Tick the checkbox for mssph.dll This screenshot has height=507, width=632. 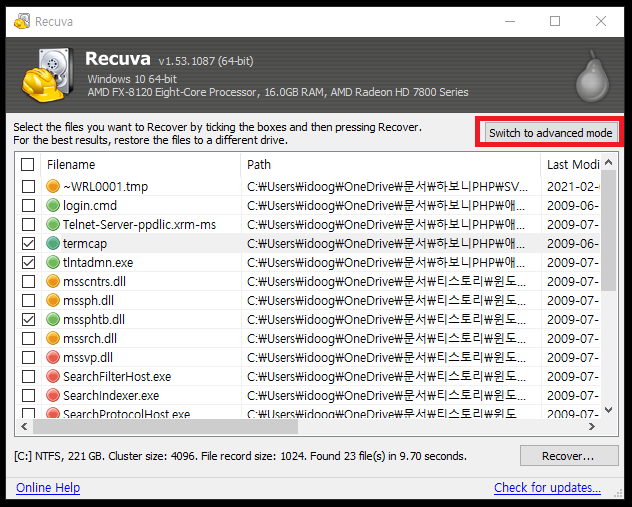coord(28,300)
